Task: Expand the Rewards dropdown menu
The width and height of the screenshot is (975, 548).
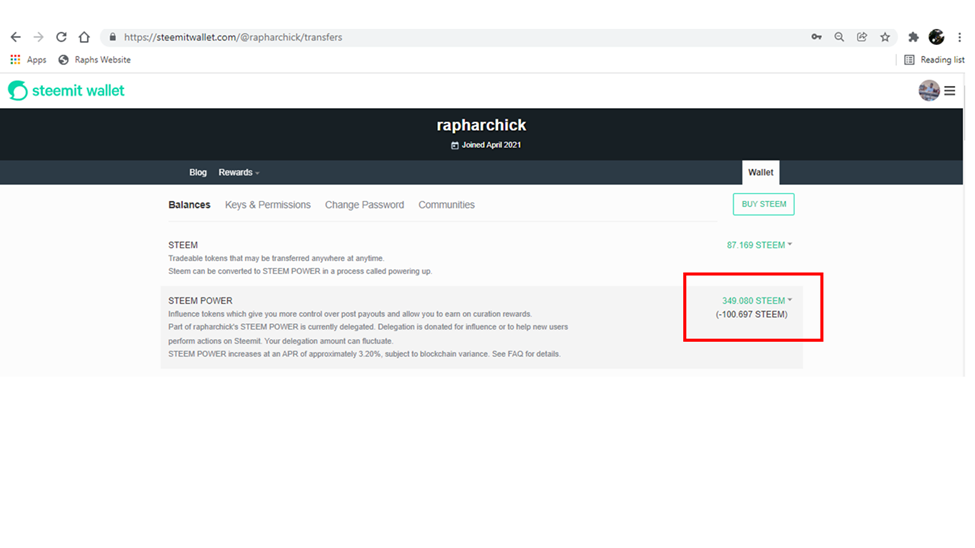Action: coord(239,172)
